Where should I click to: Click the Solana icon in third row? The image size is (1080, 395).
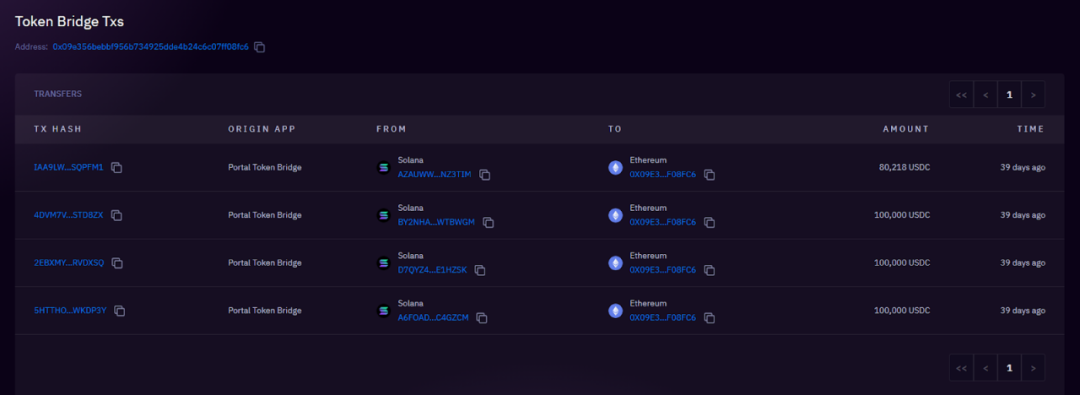pos(384,263)
